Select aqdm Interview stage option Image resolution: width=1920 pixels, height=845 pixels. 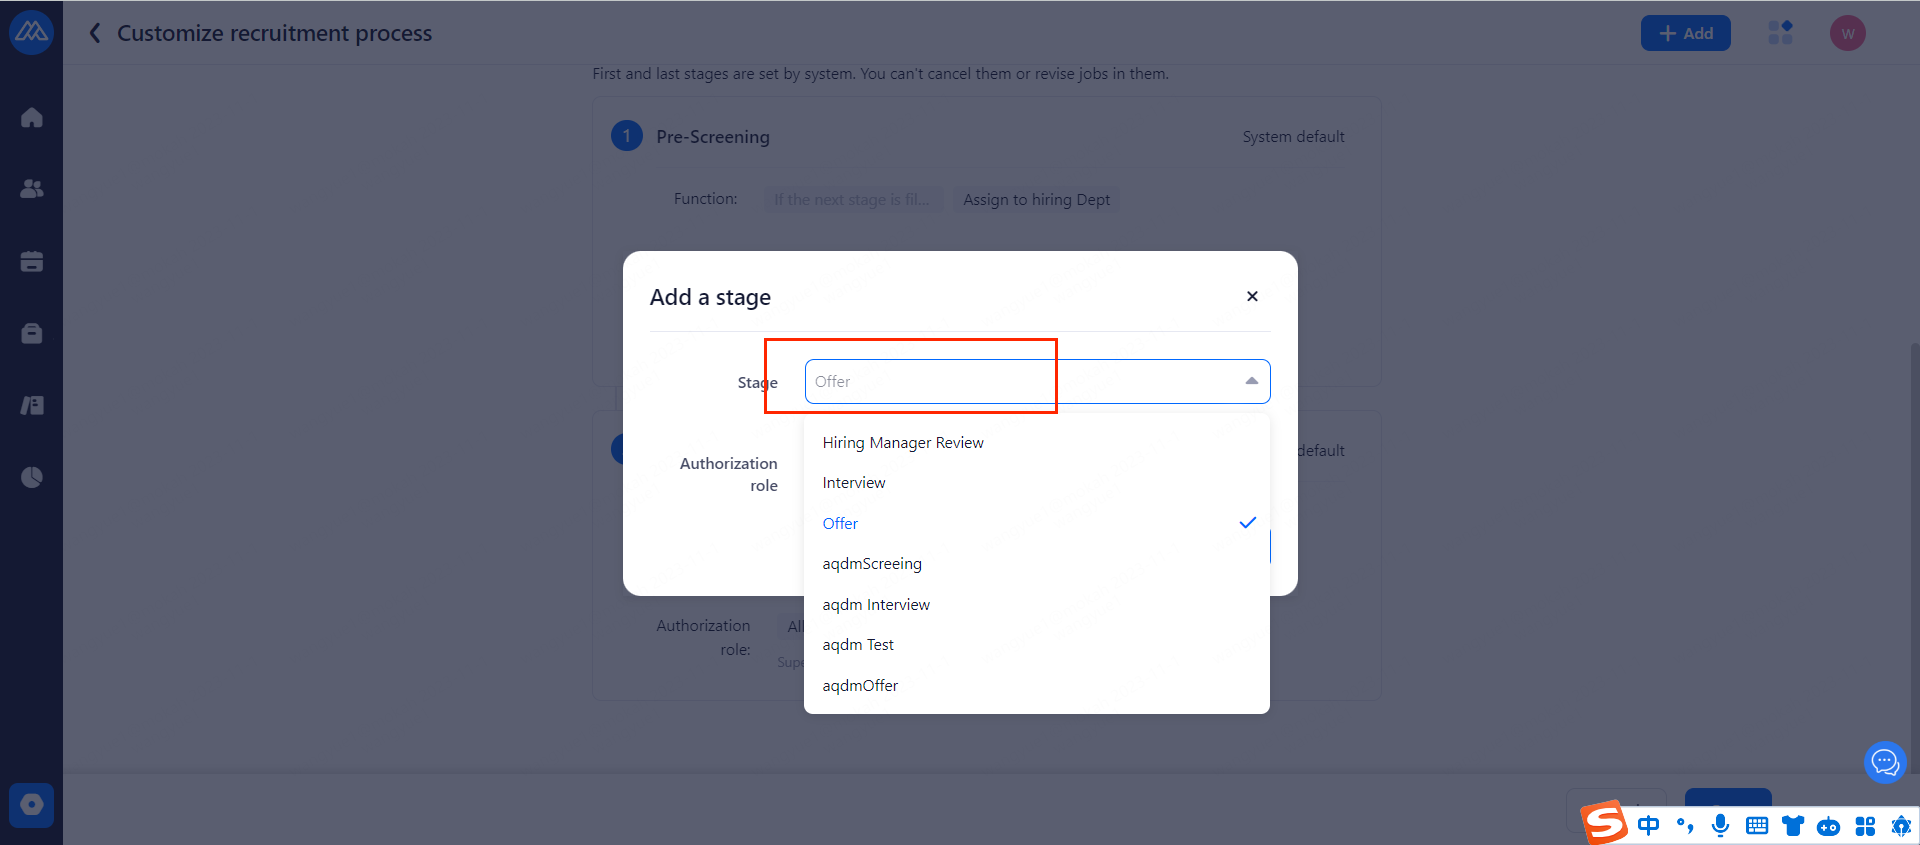pyautogui.click(x=876, y=605)
